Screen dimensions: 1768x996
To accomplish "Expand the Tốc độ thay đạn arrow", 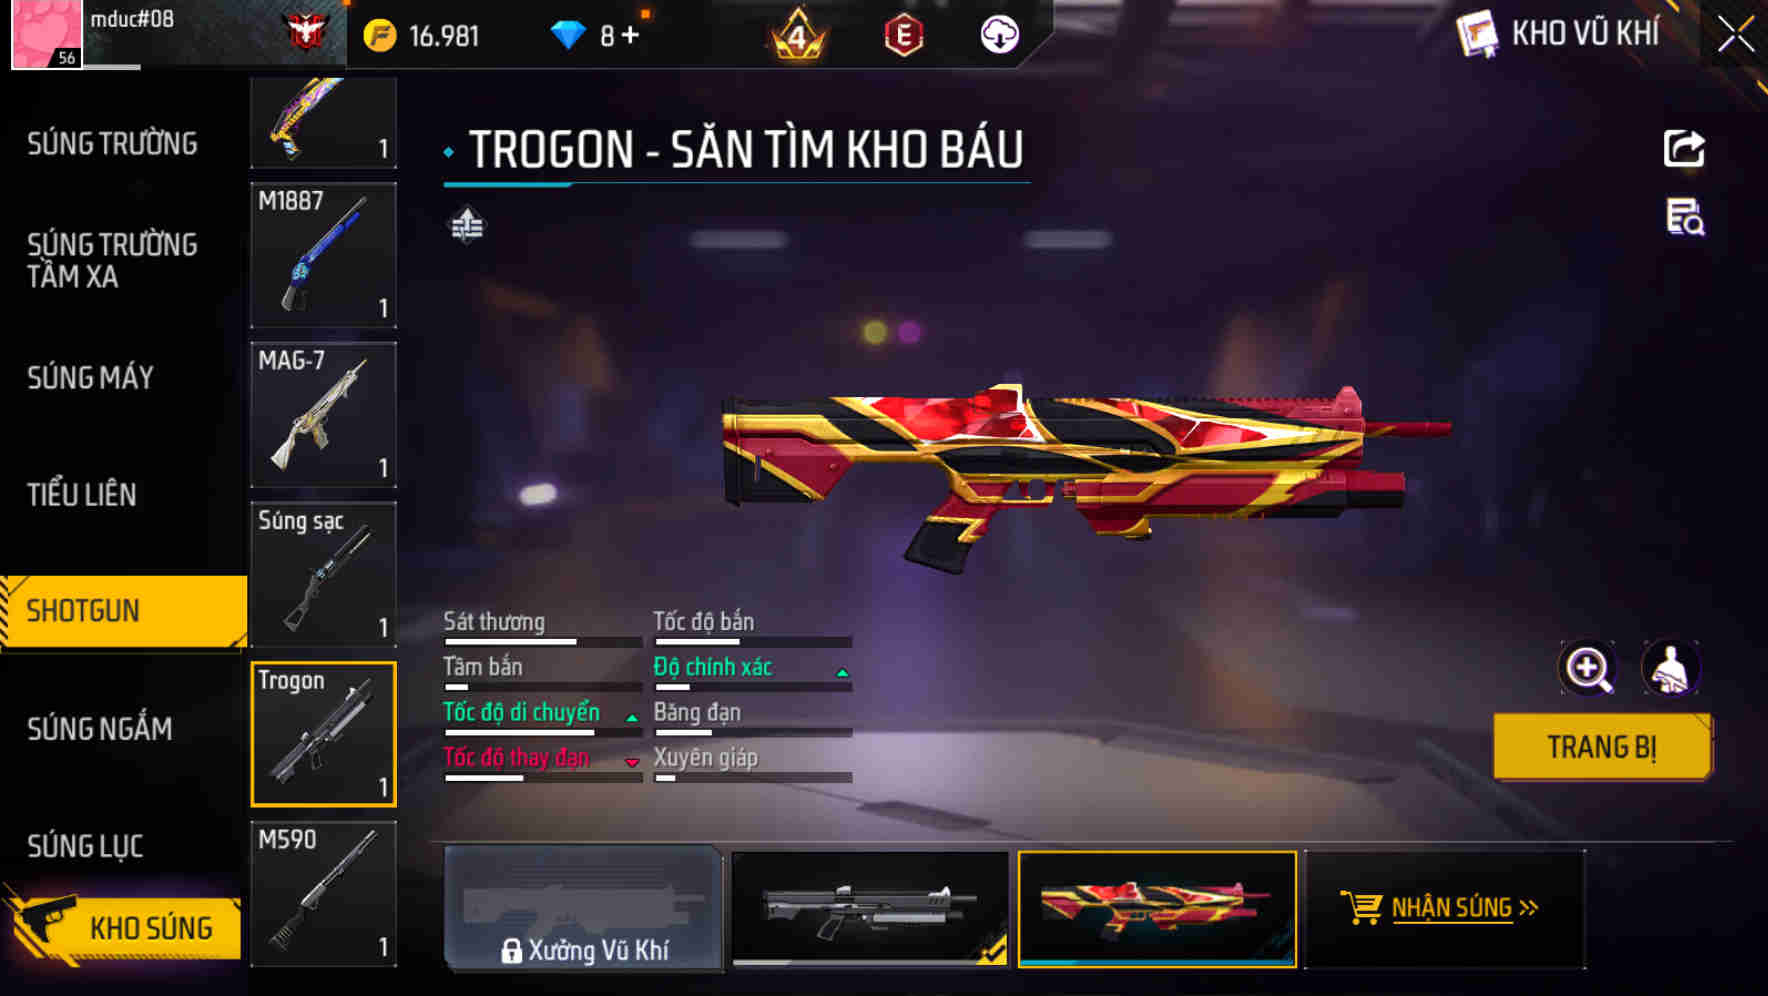I will coord(632,763).
